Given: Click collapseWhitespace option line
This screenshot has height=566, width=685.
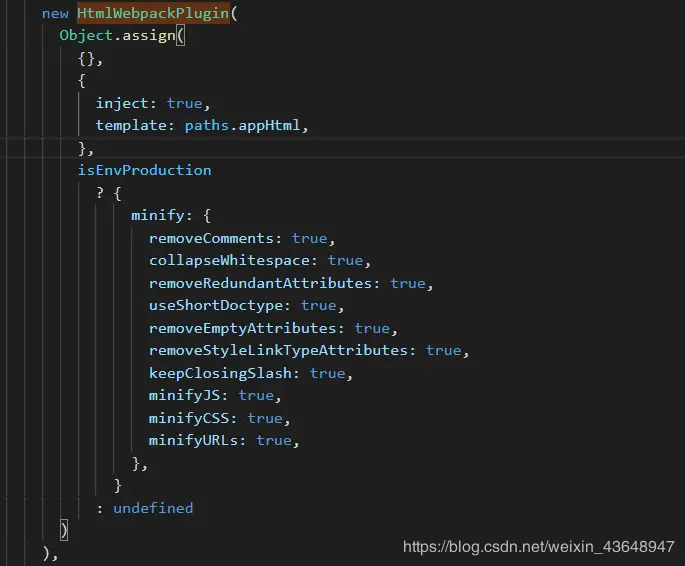Looking at the screenshot, I should click(259, 261).
